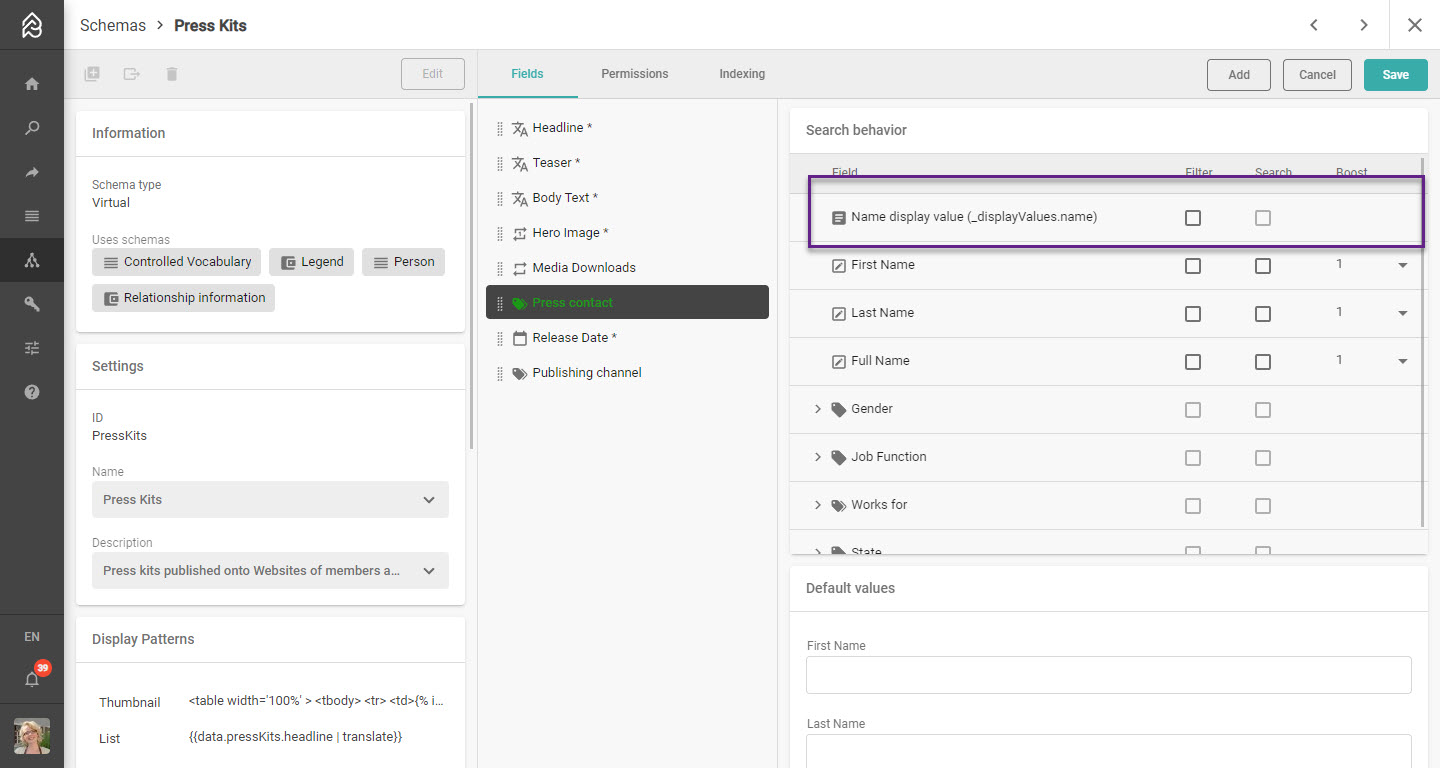Click Schemas breadcrumb link
1440x768 pixels.
tap(113, 26)
